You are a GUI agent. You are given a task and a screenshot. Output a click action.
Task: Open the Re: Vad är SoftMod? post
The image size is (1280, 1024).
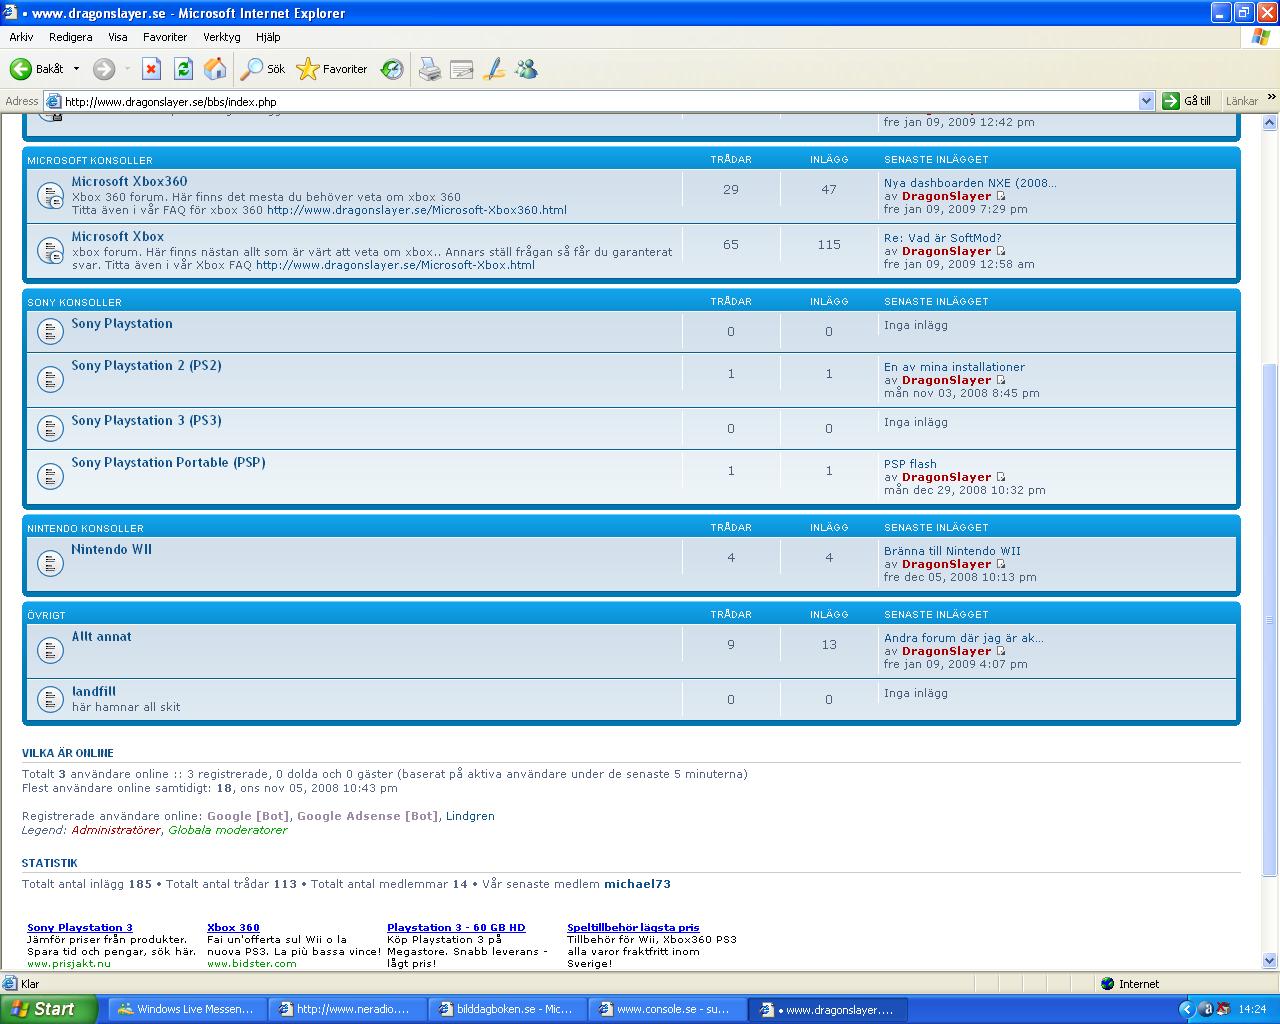pyautogui.click(x=942, y=238)
